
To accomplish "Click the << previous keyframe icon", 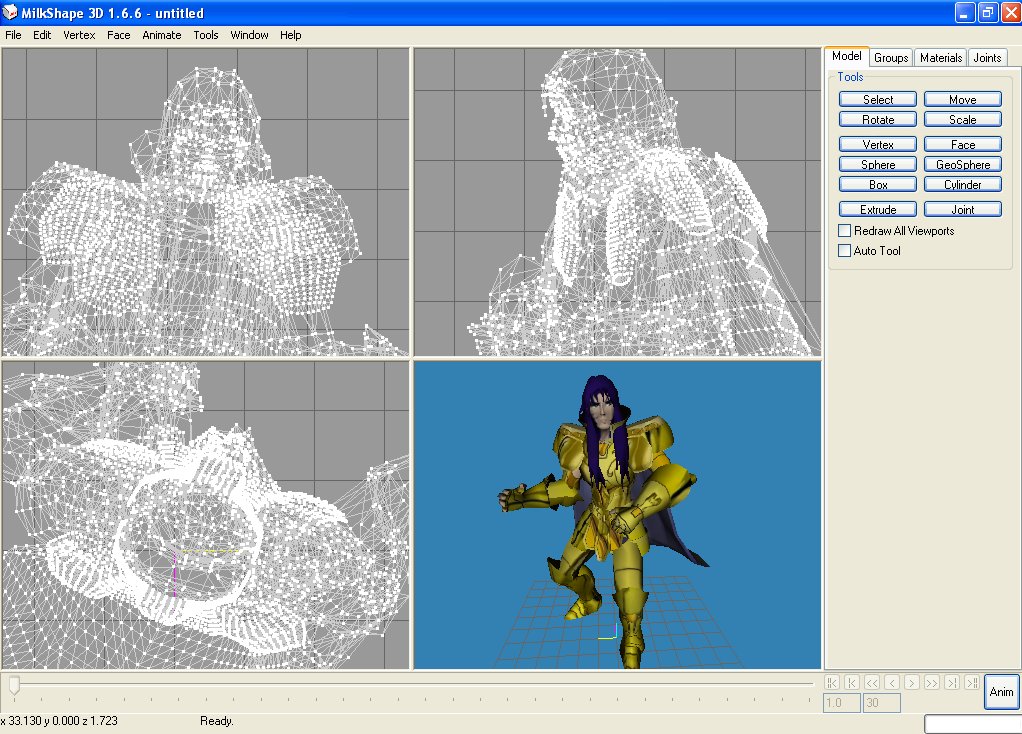I will (x=872, y=683).
